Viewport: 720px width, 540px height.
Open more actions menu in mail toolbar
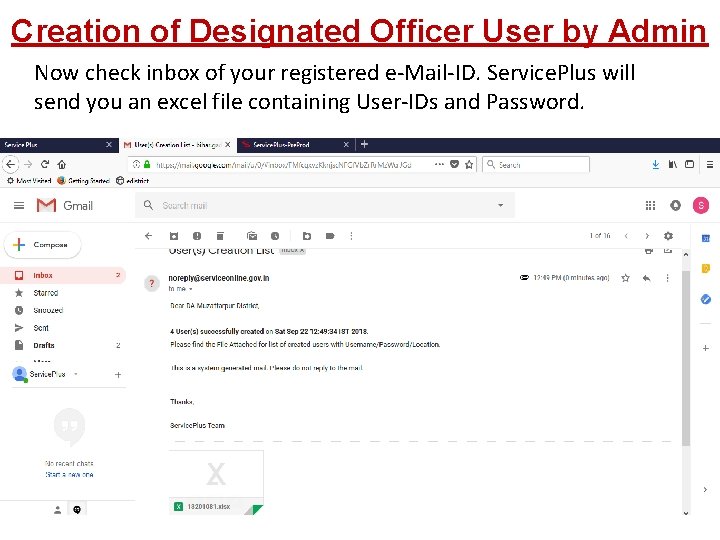351,236
